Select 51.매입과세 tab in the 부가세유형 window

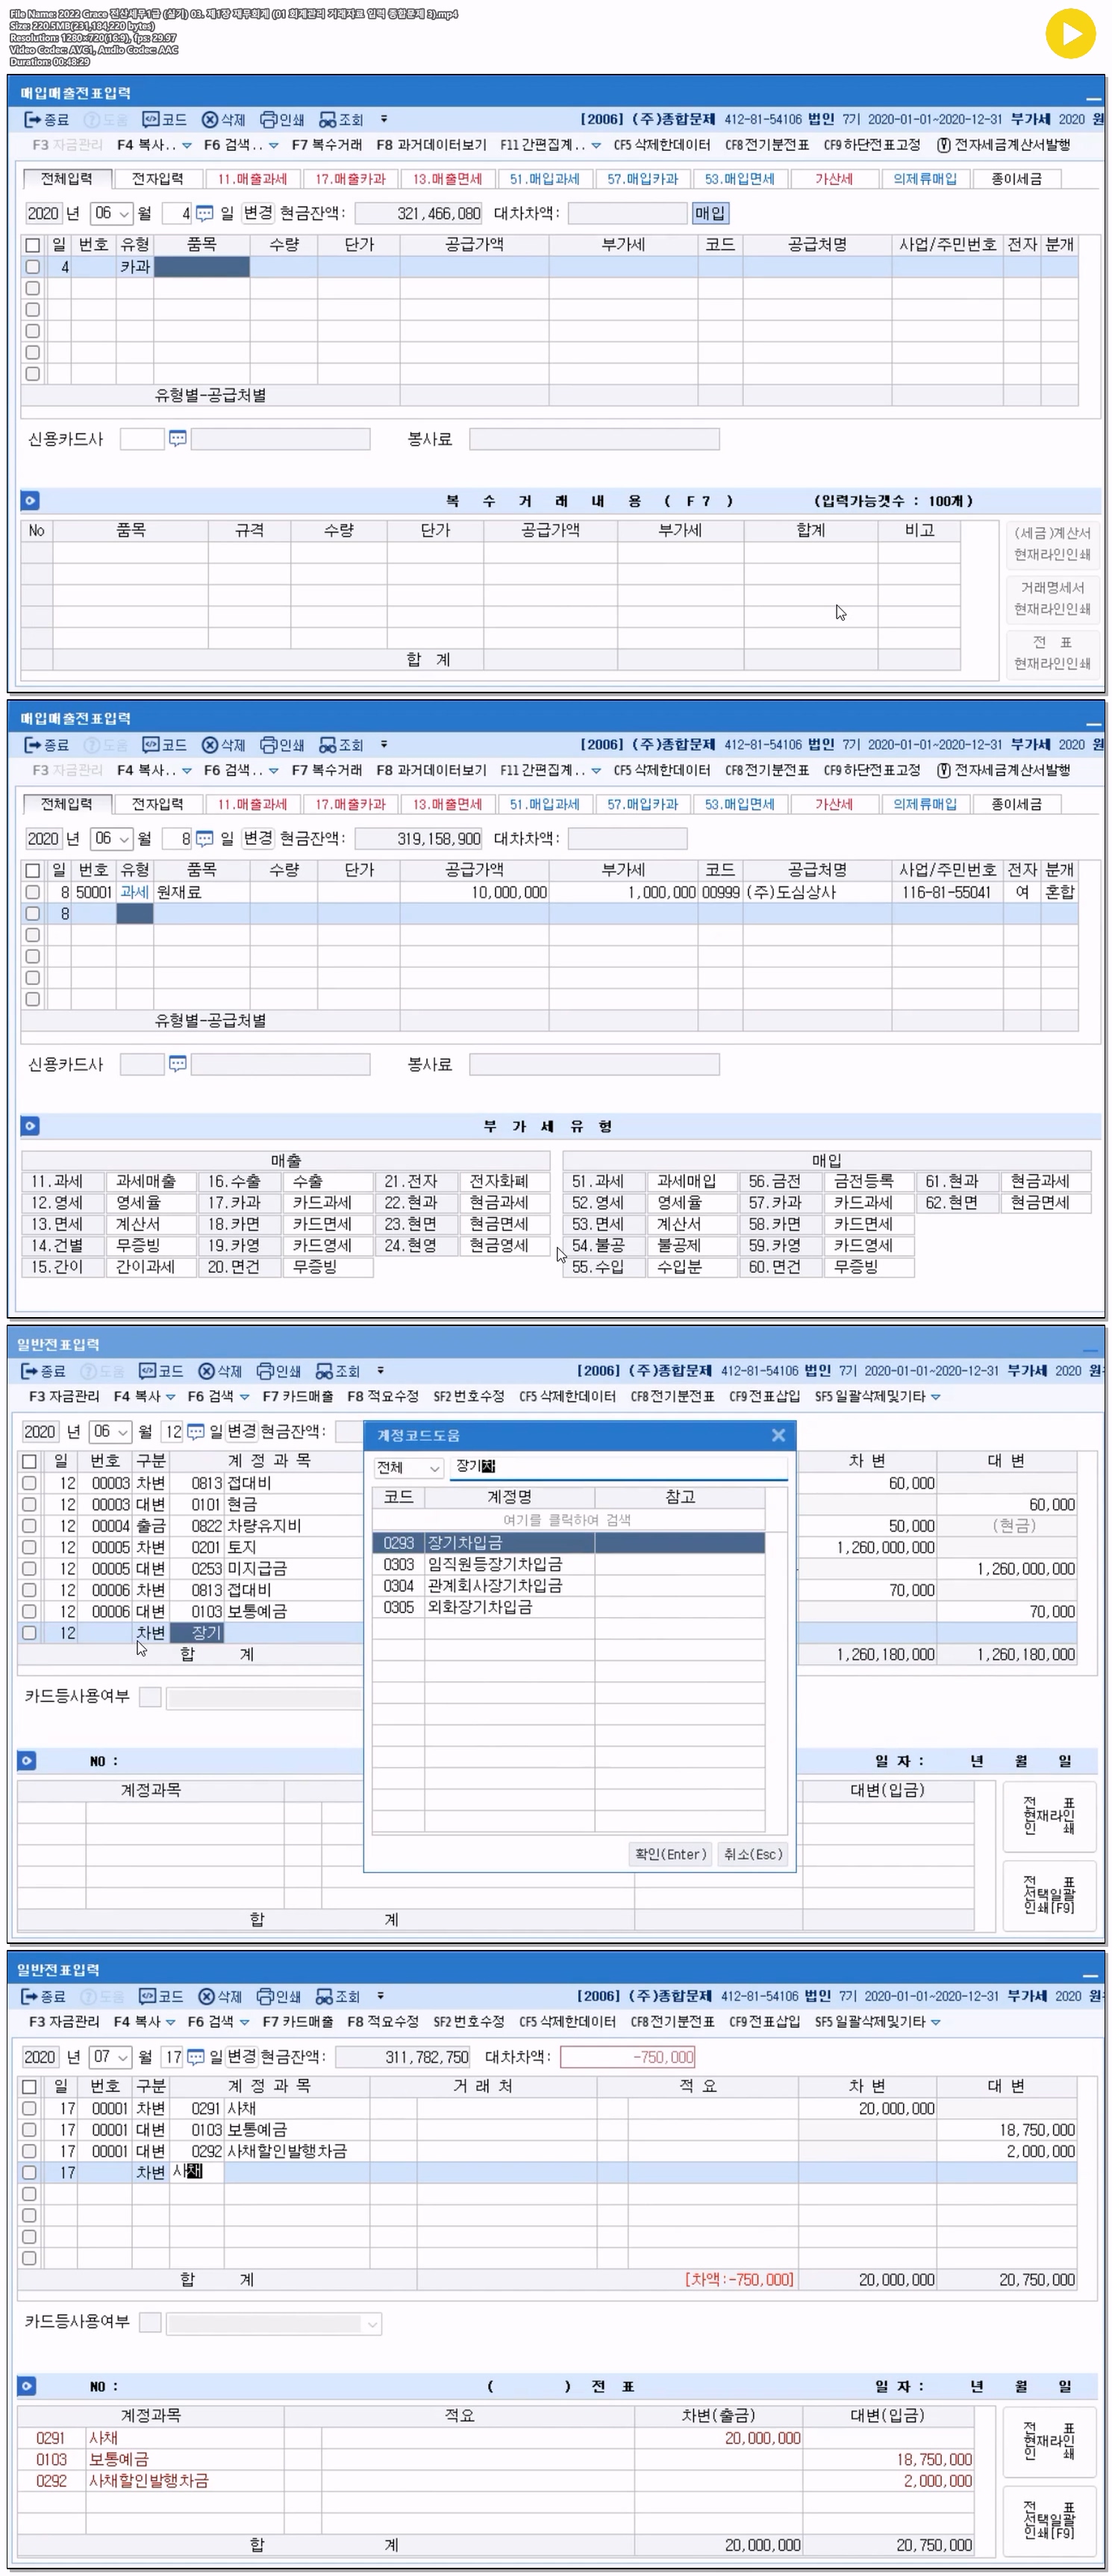pyautogui.click(x=545, y=804)
